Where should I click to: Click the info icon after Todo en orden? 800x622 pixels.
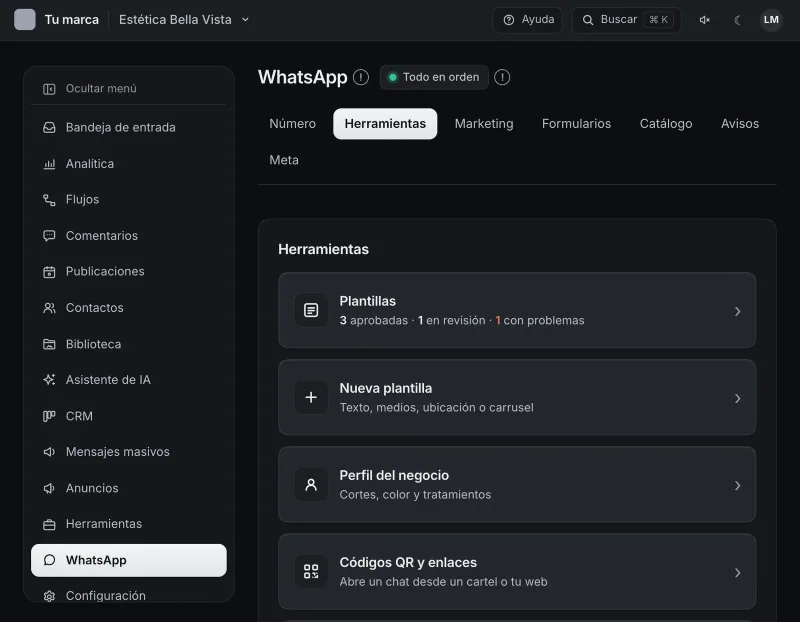(502, 77)
